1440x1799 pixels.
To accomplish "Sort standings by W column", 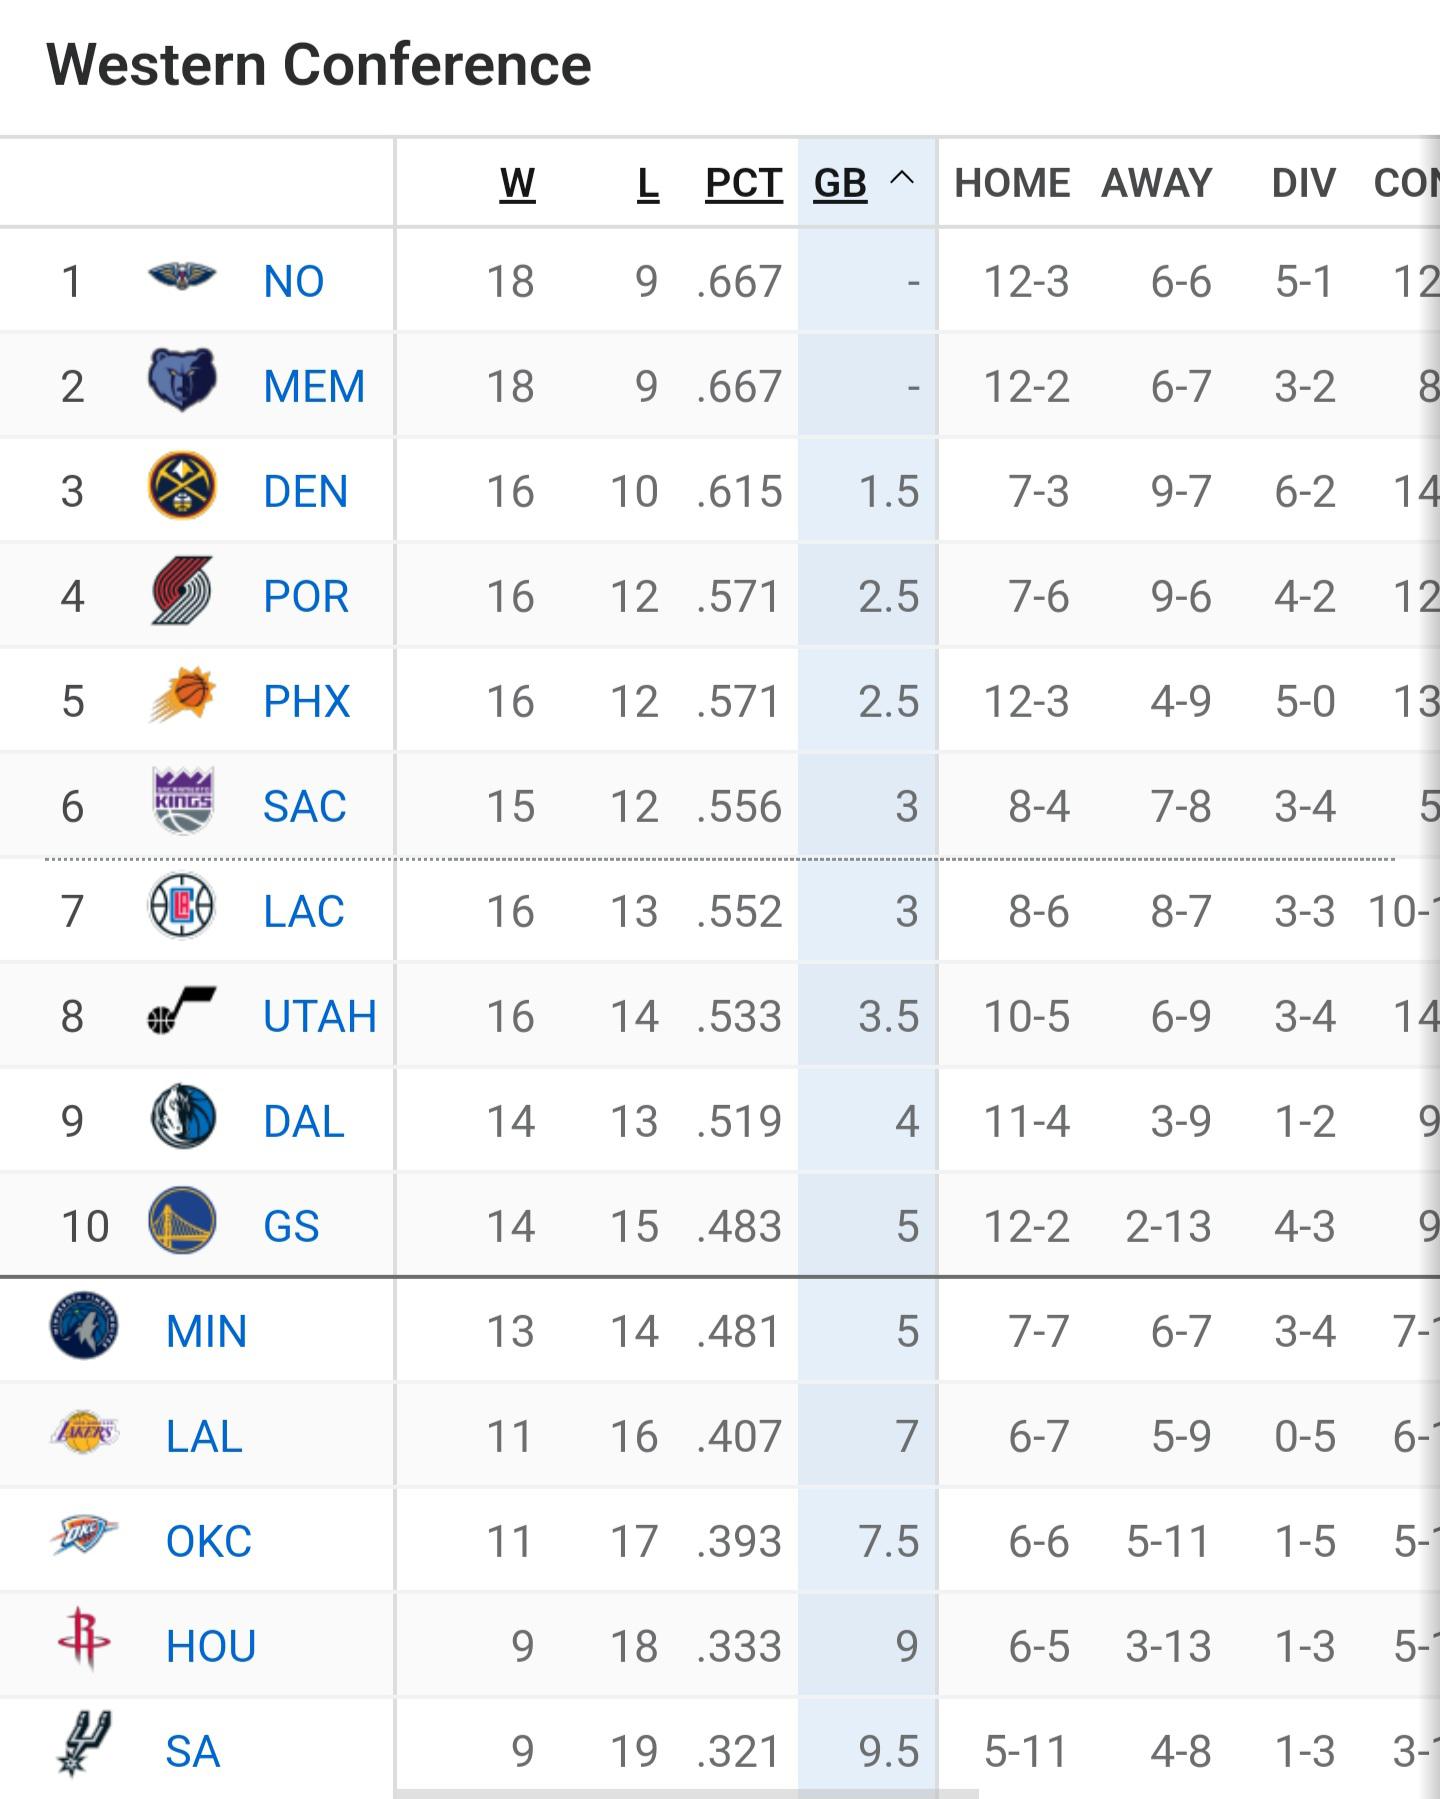I will coord(517,184).
